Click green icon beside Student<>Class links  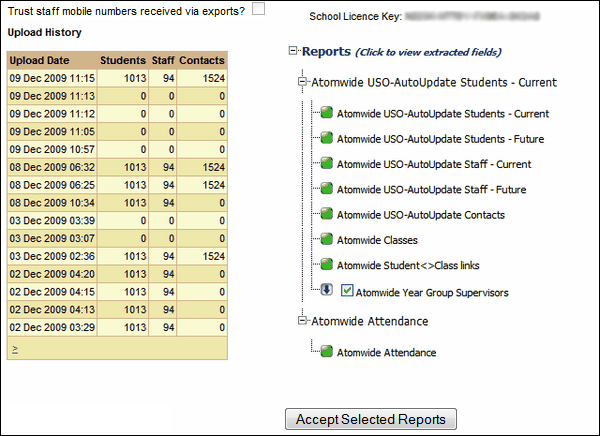326,264
